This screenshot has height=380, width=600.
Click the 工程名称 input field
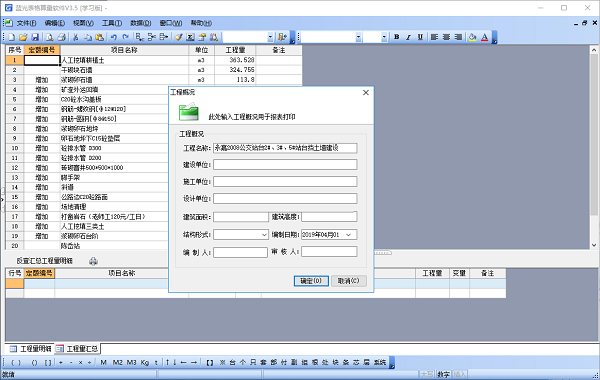coord(285,148)
